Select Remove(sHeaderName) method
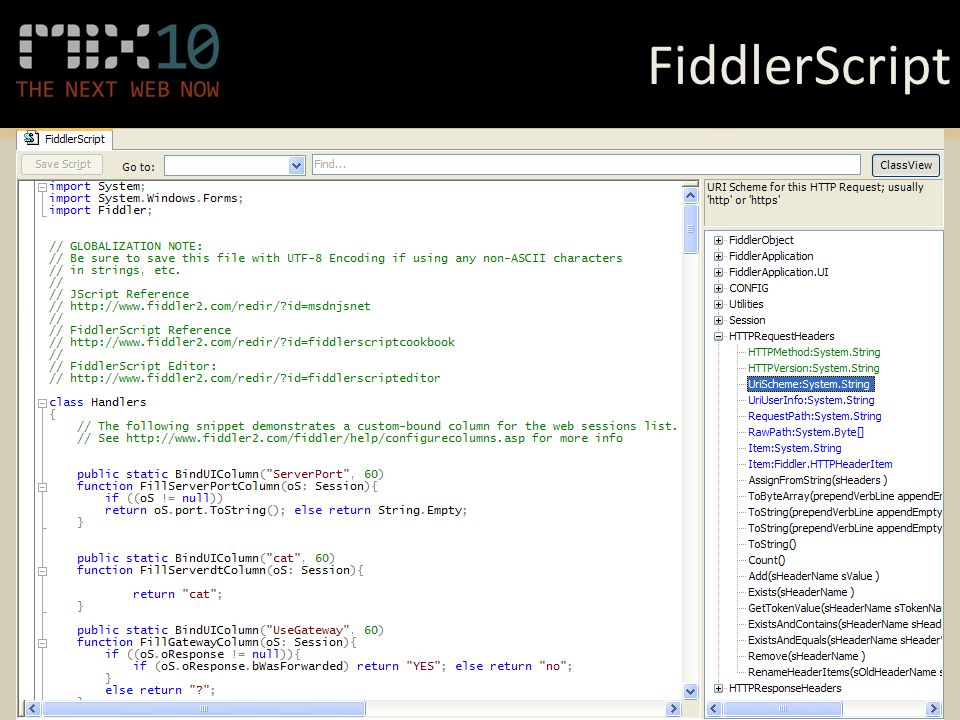This screenshot has height=720, width=960. coord(806,656)
